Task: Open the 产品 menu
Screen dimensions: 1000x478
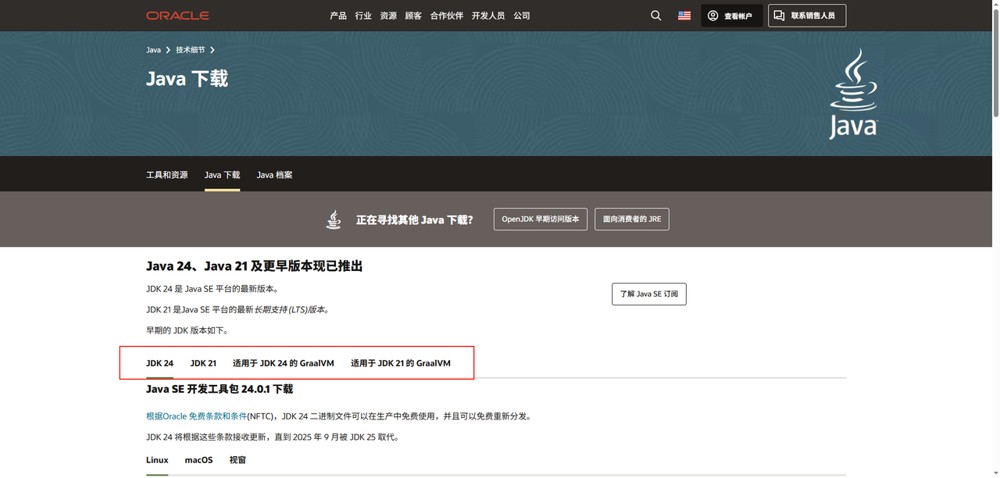Action: 338,15
